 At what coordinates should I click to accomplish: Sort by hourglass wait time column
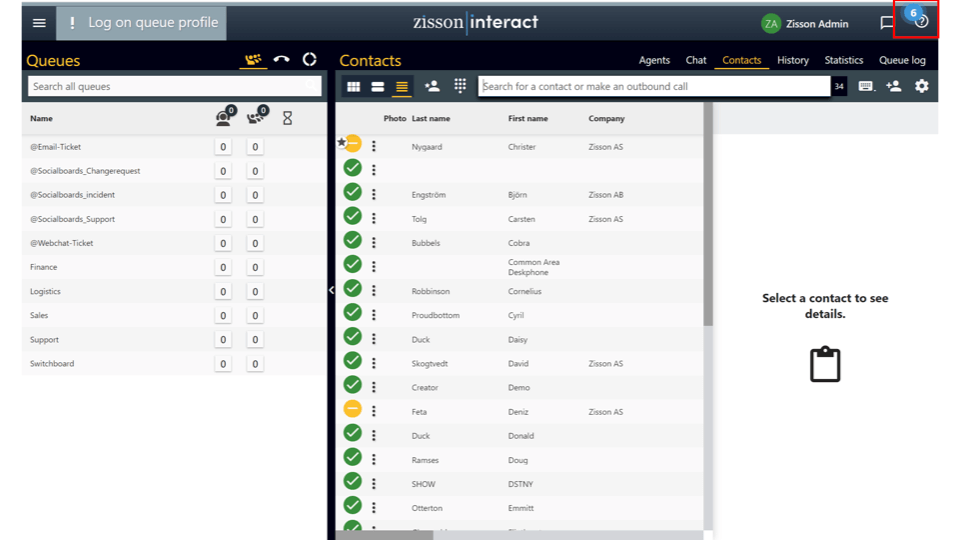coord(287,118)
